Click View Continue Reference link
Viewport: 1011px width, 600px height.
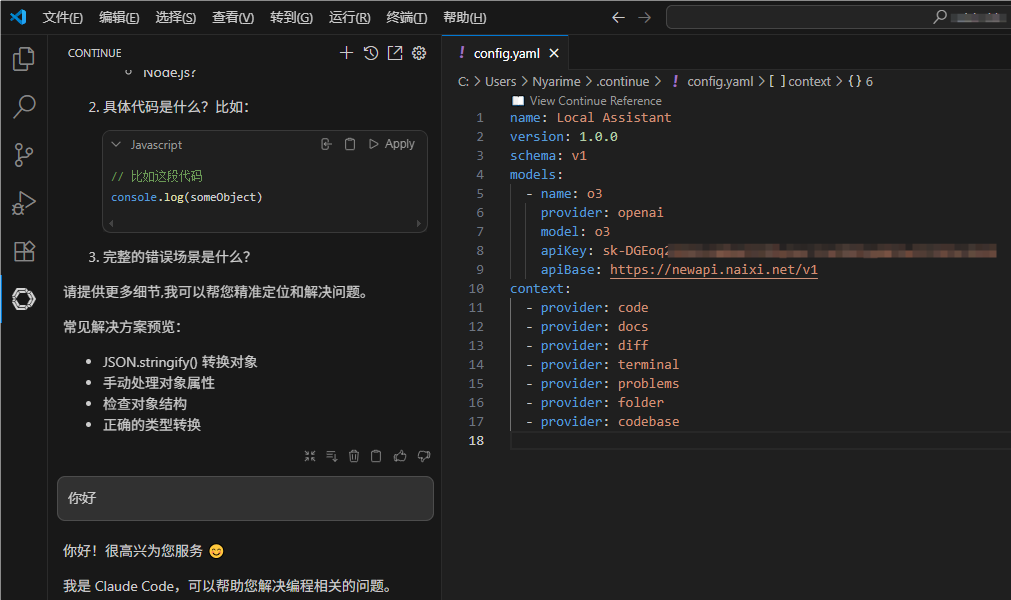point(595,101)
